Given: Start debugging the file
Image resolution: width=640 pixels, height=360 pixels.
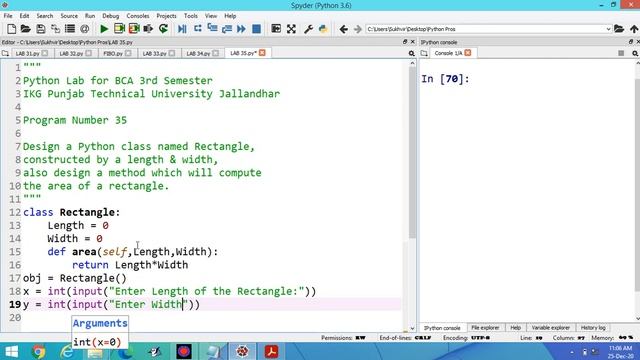Looking at the screenshot, I should pos(182,29).
